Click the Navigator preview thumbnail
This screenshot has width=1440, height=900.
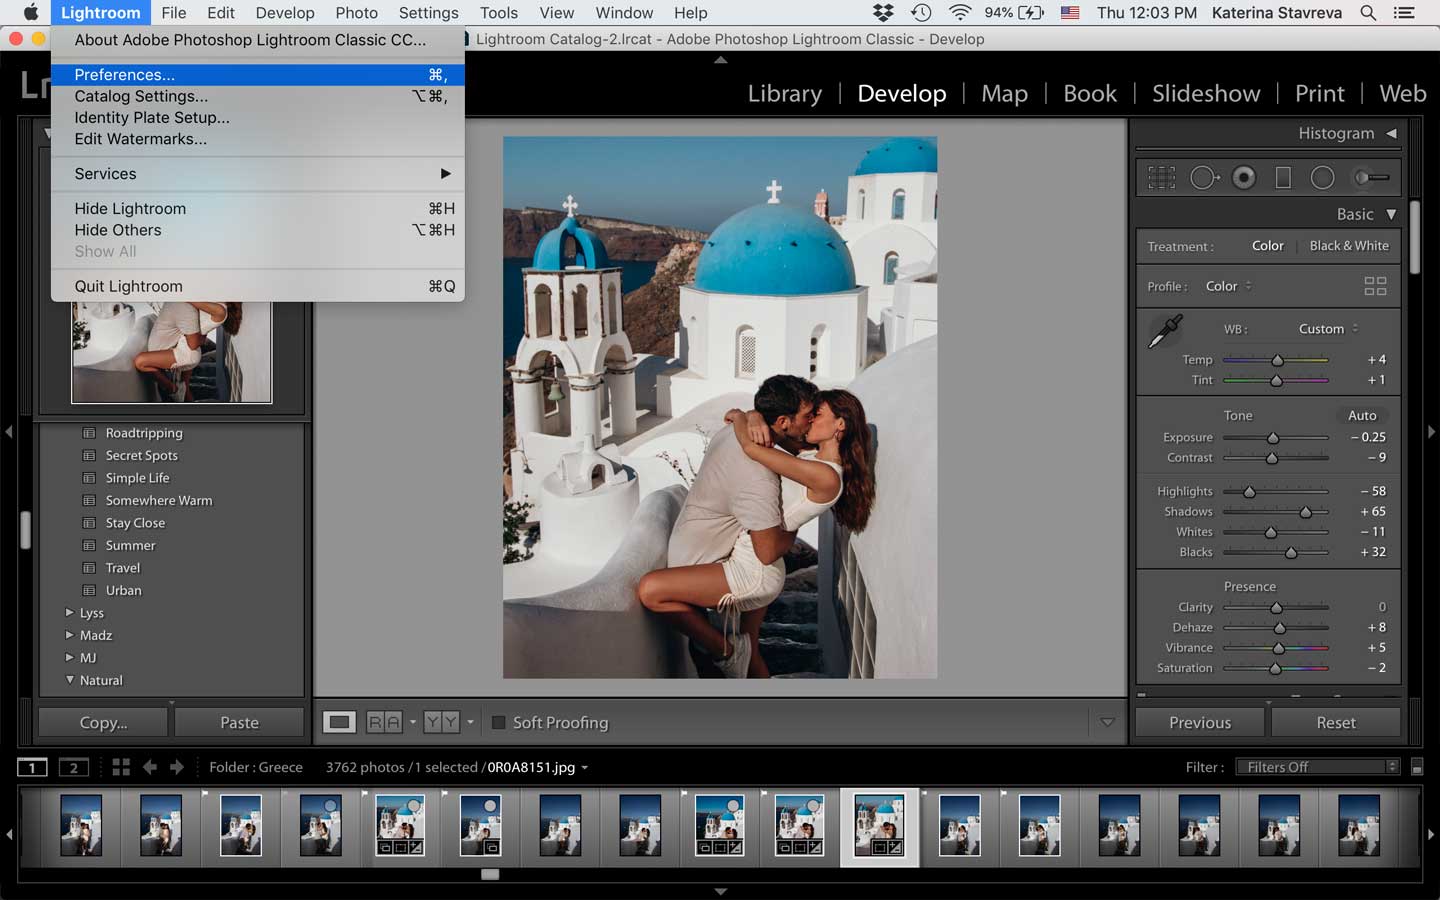172,352
